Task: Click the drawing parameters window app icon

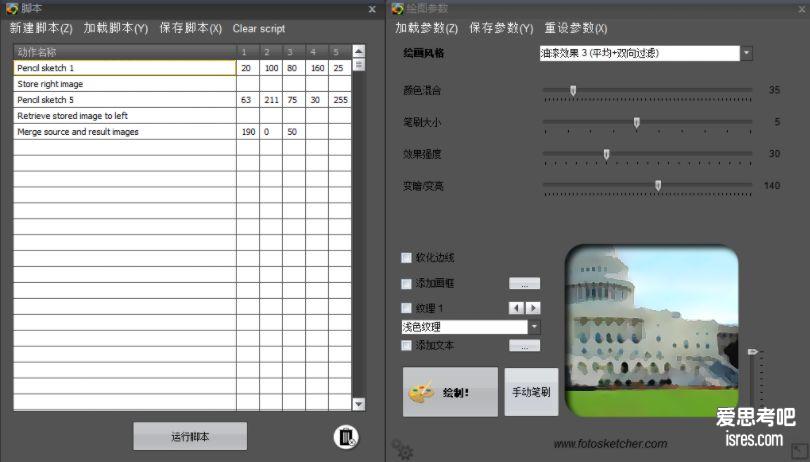Action: pyautogui.click(x=397, y=8)
